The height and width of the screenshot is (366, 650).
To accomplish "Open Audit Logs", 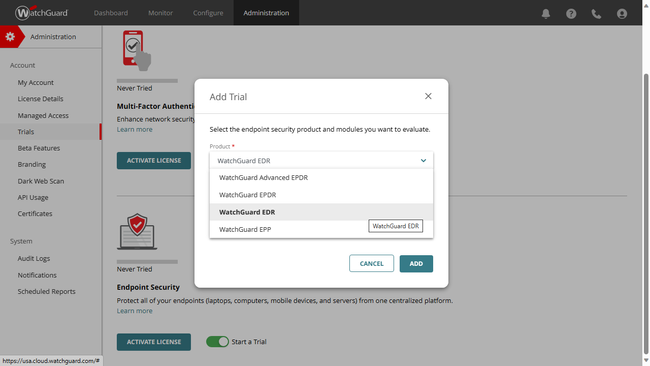I will coord(34,258).
